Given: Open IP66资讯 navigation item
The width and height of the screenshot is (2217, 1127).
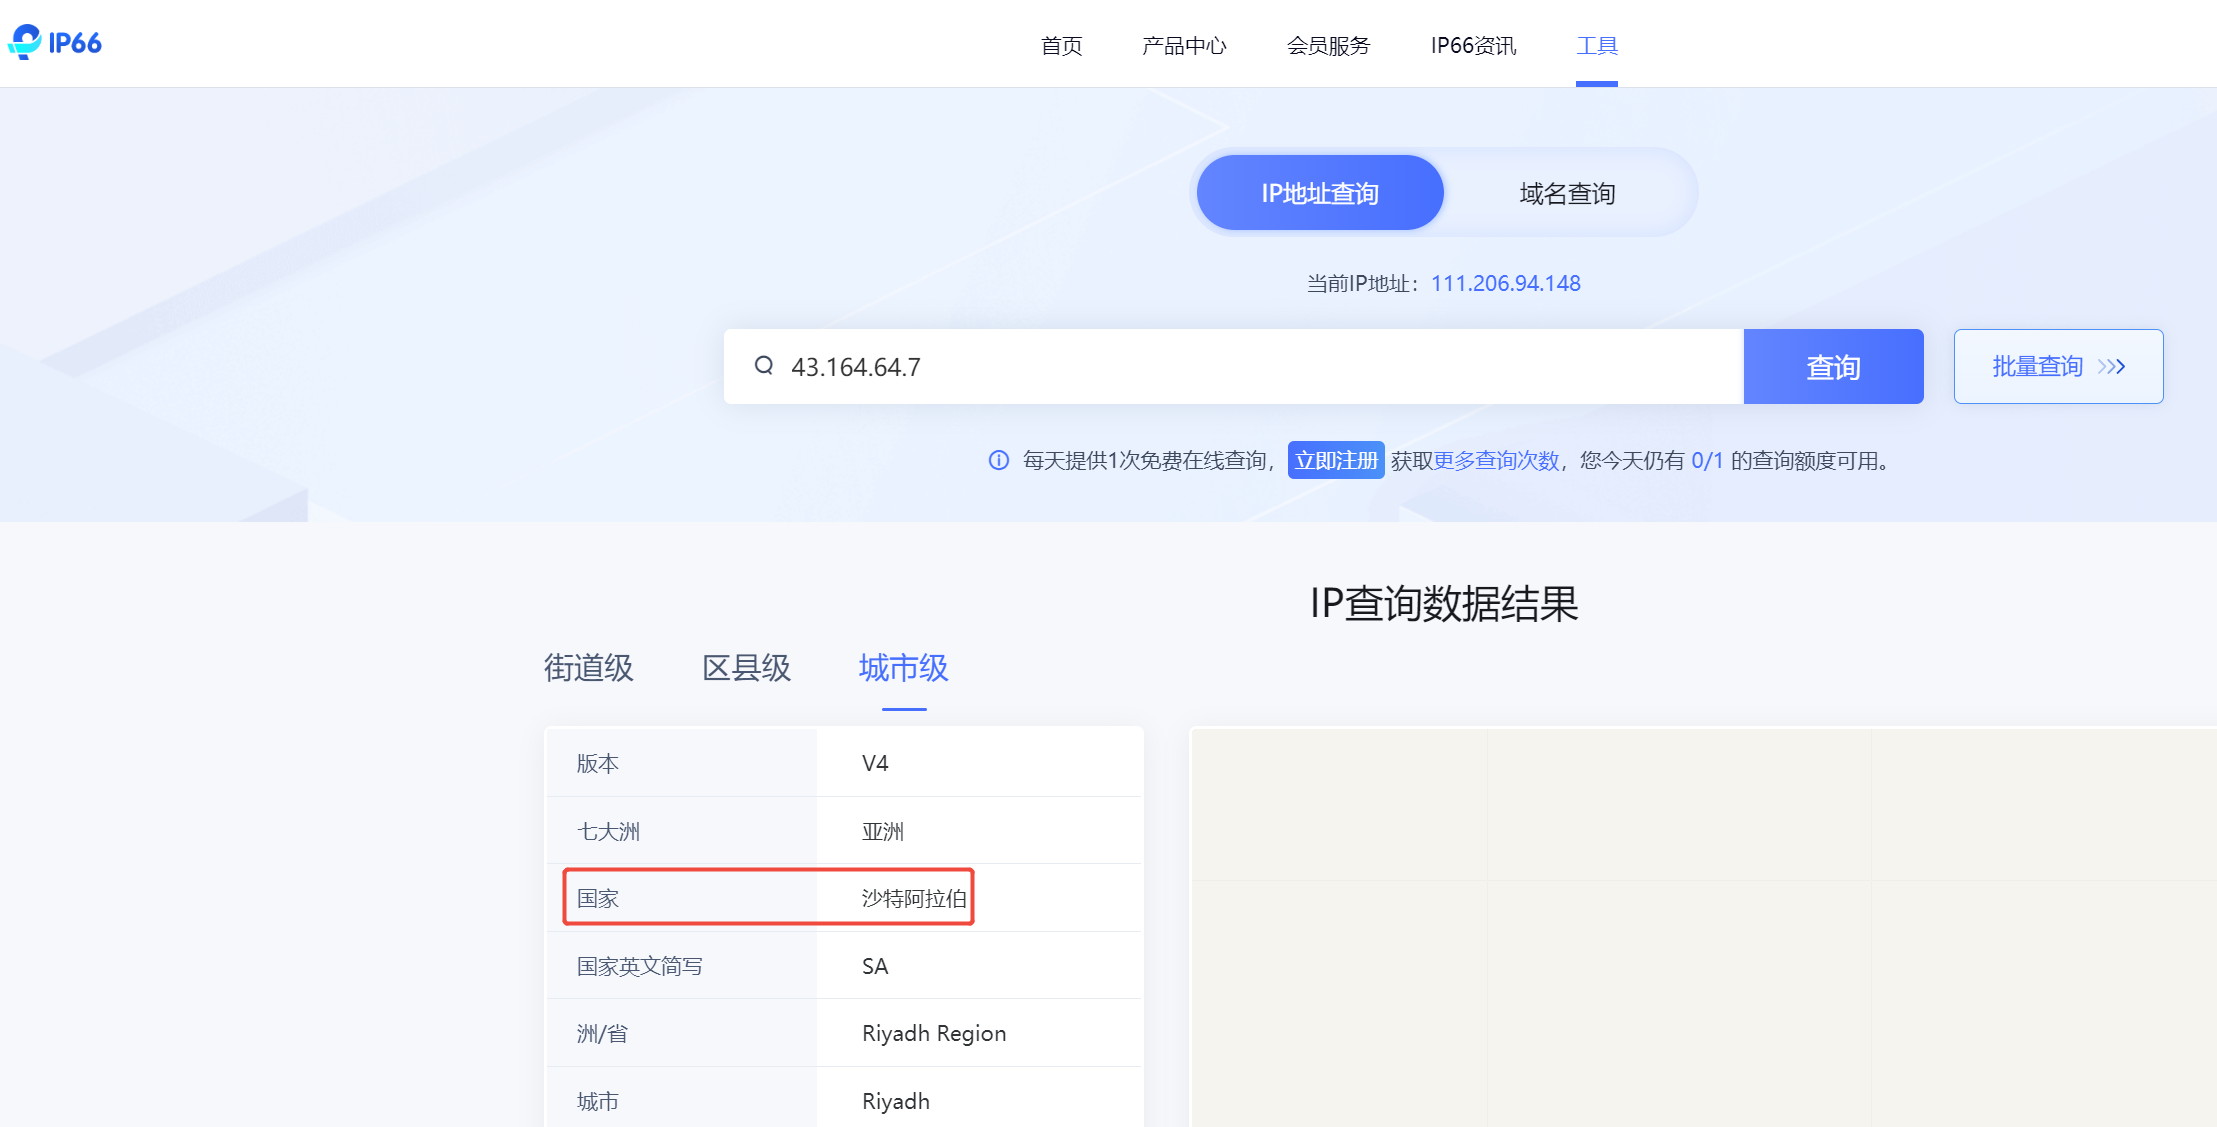Looking at the screenshot, I should tap(1473, 46).
